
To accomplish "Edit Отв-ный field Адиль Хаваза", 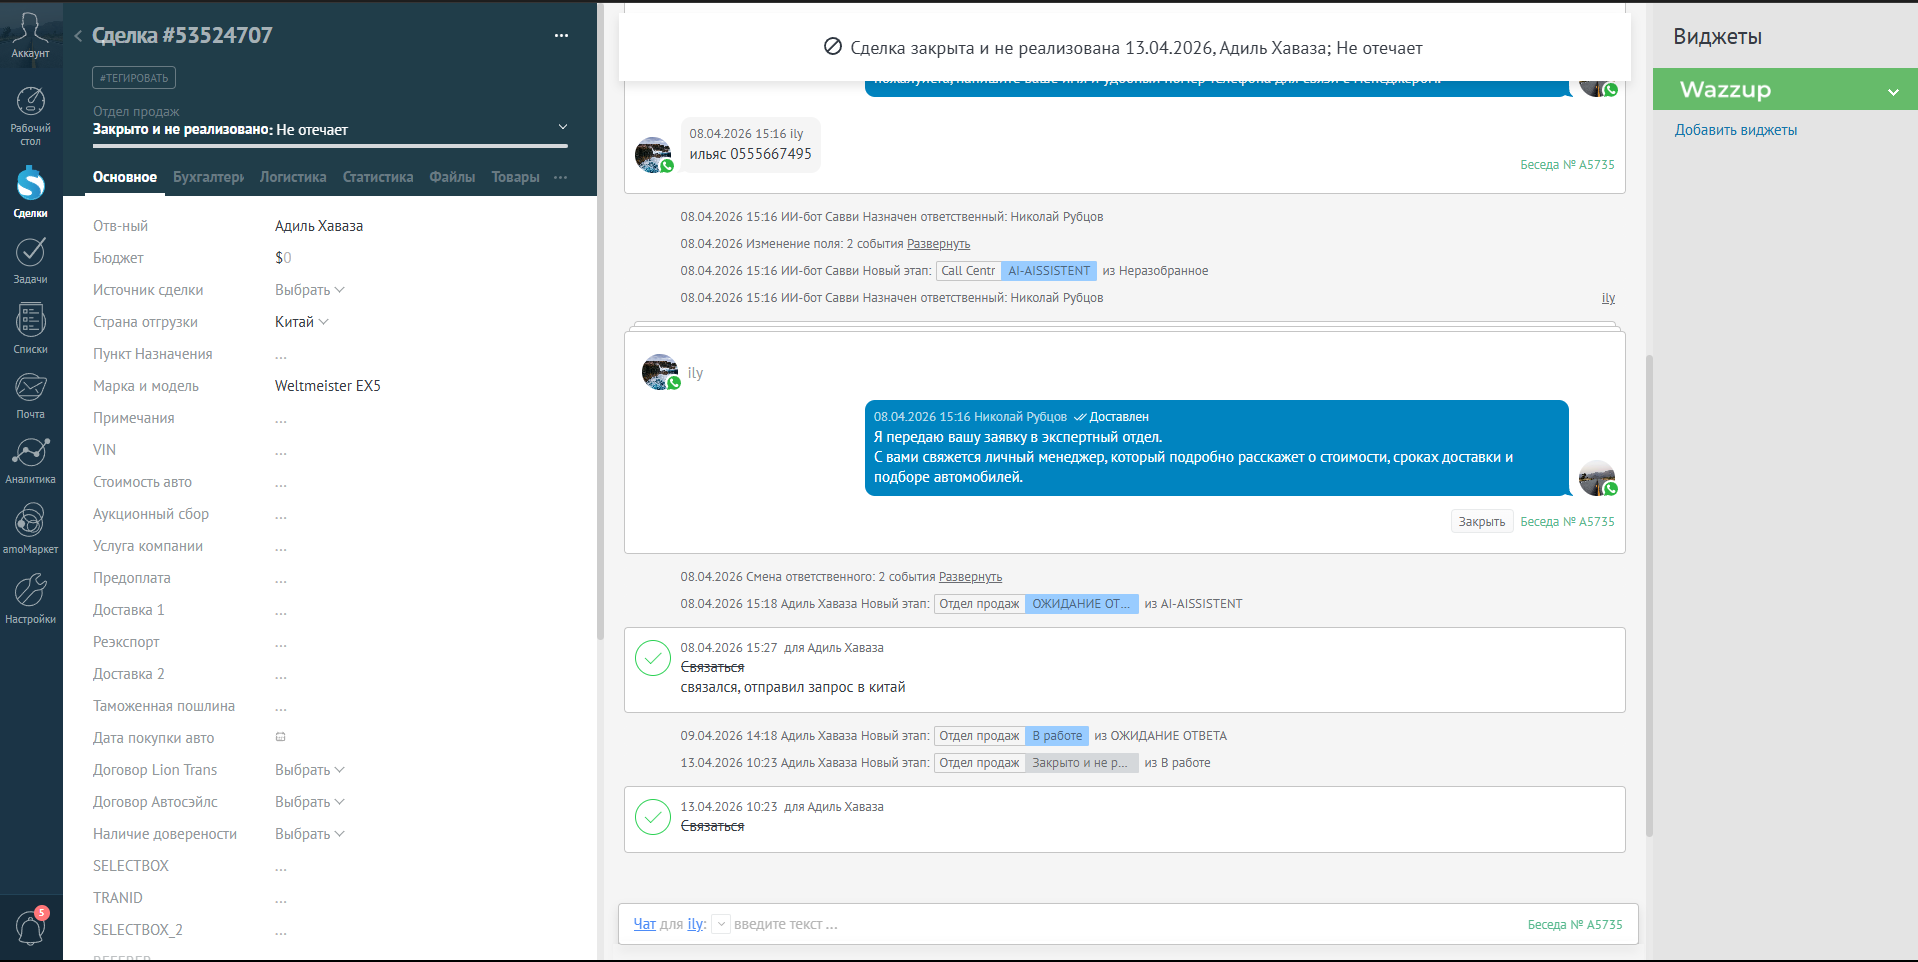I will tap(319, 226).
